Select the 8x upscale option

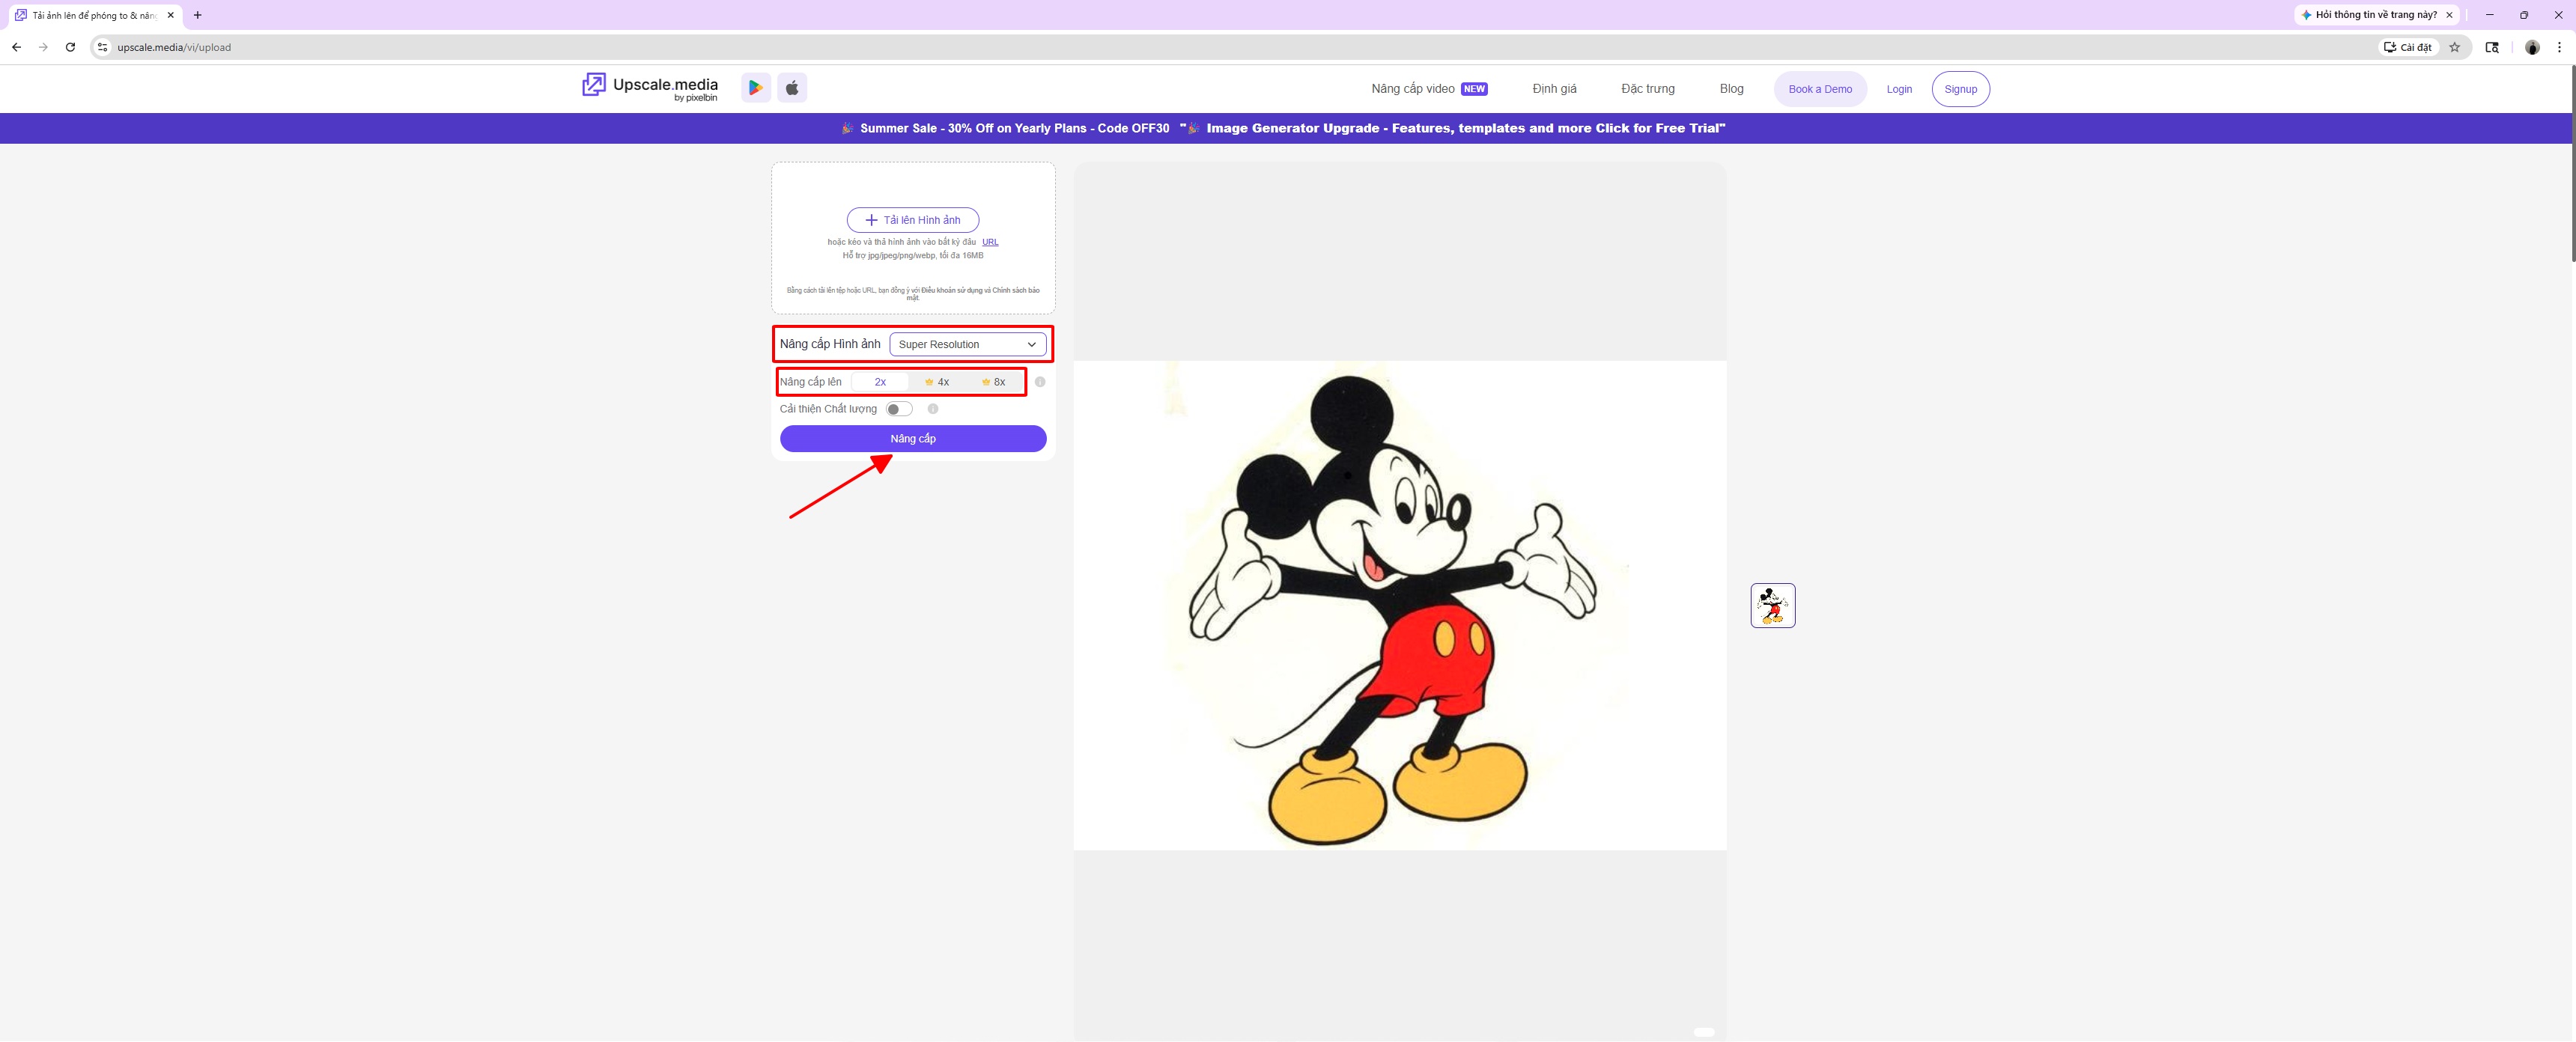click(x=994, y=382)
